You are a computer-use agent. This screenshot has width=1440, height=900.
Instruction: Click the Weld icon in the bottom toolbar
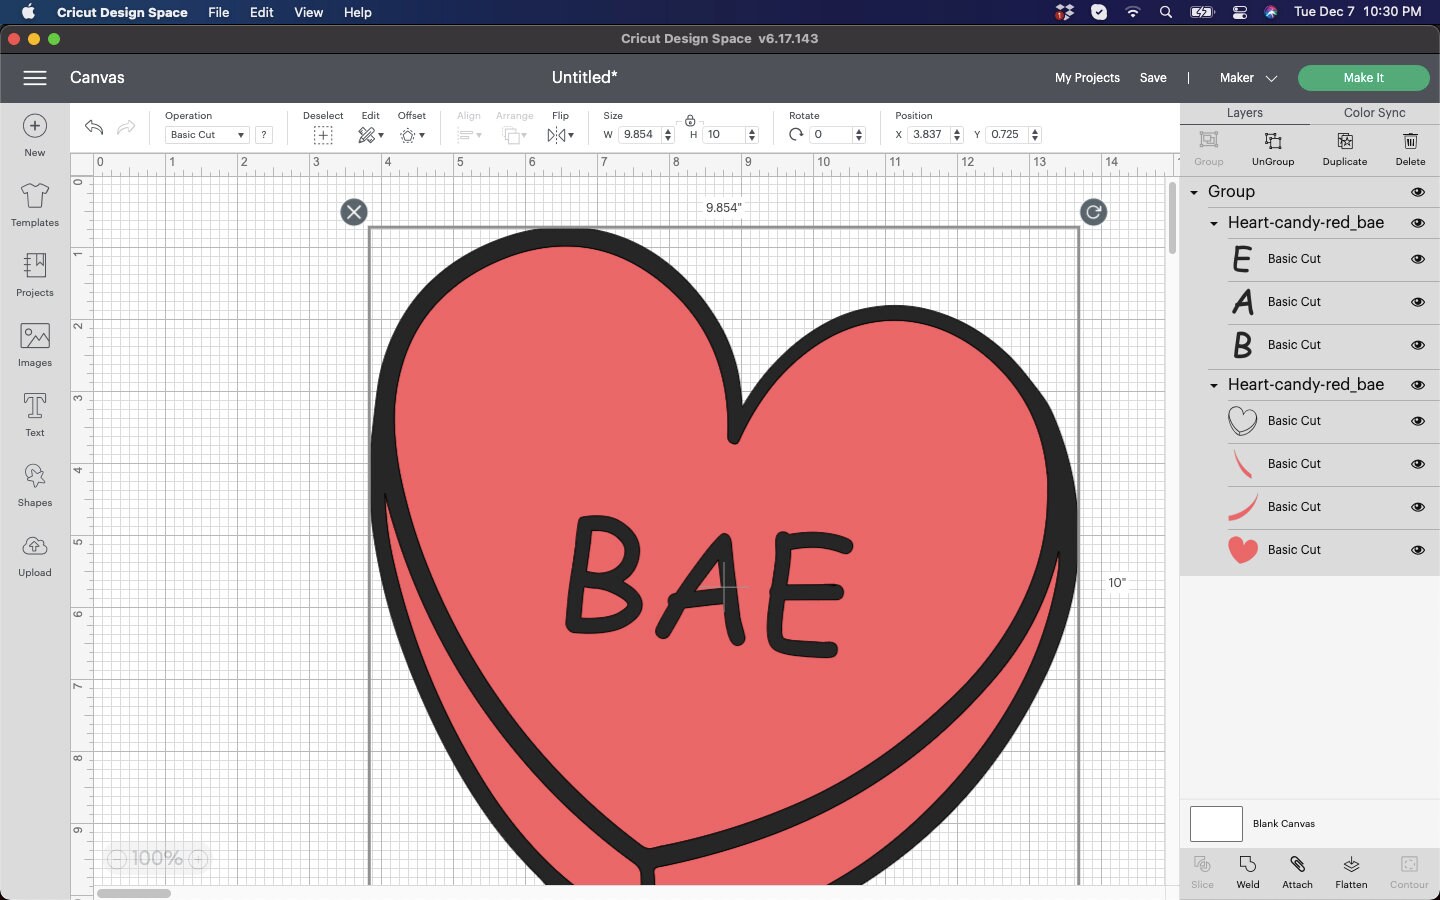point(1247,871)
